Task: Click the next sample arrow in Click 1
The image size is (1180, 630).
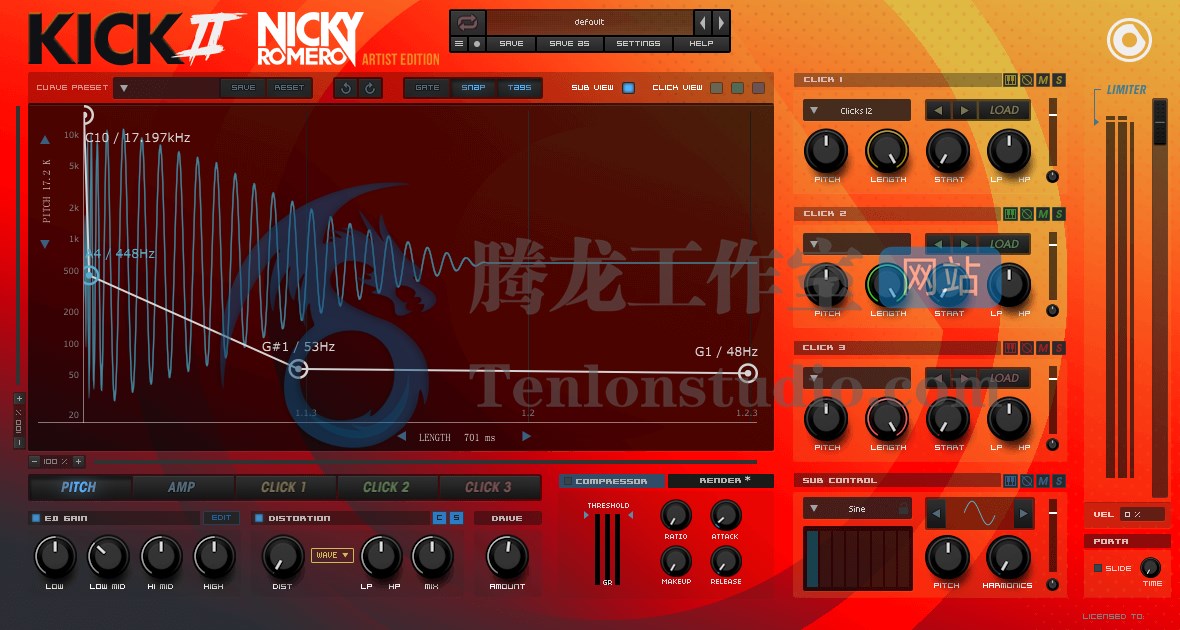Action: point(963,111)
